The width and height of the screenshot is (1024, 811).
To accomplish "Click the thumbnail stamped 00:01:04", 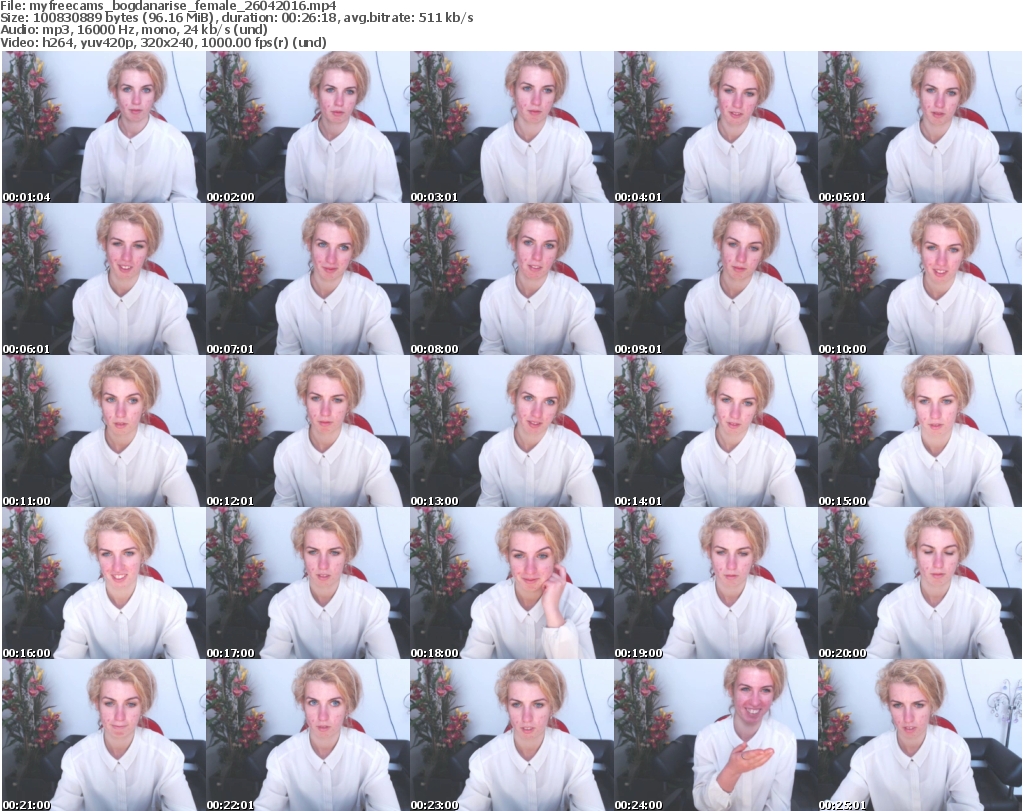I will pyautogui.click(x=104, y=127).
